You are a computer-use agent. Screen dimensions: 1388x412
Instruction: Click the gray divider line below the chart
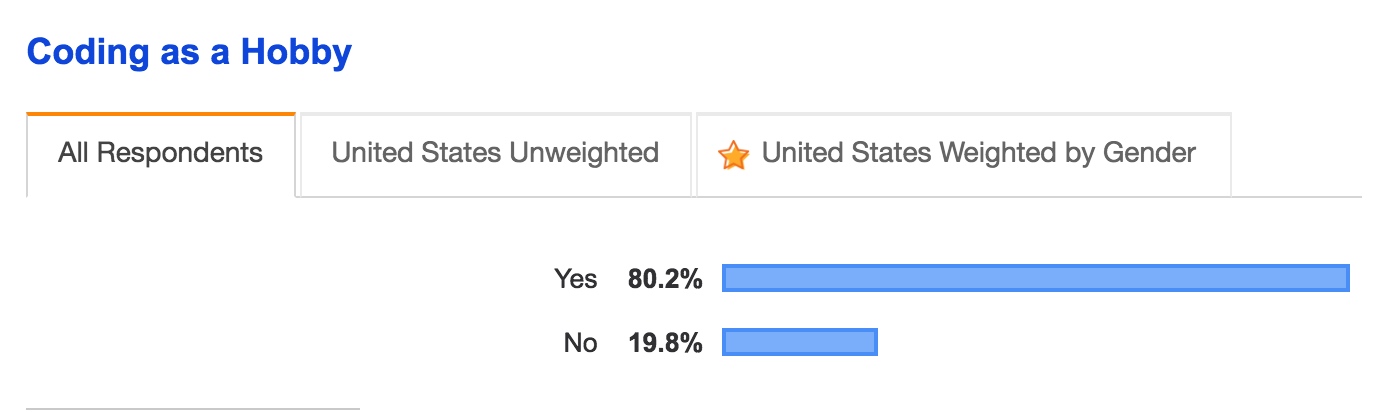192,408
